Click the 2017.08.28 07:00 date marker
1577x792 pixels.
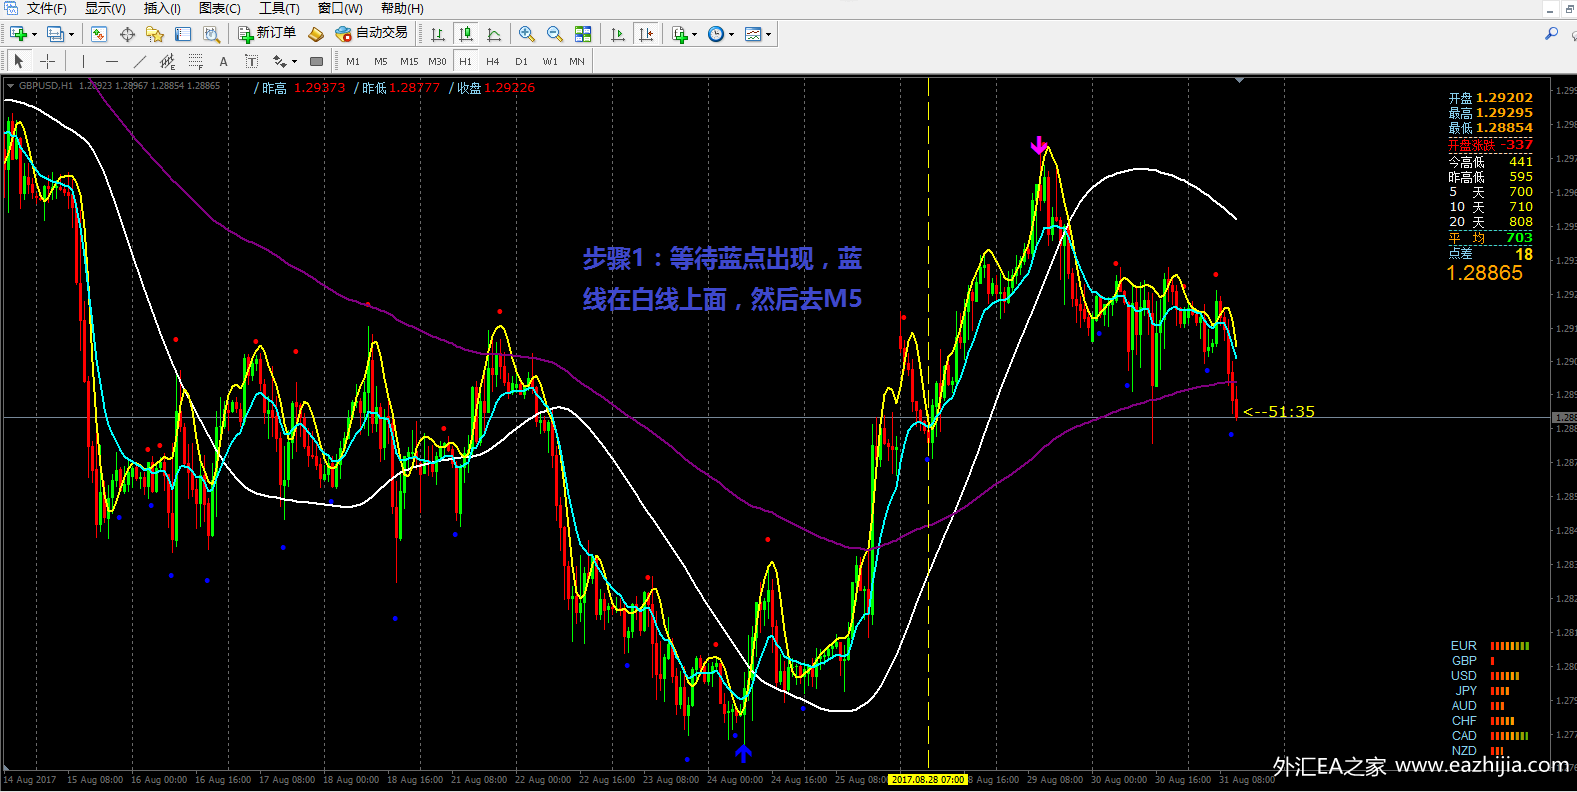[928, 779]
